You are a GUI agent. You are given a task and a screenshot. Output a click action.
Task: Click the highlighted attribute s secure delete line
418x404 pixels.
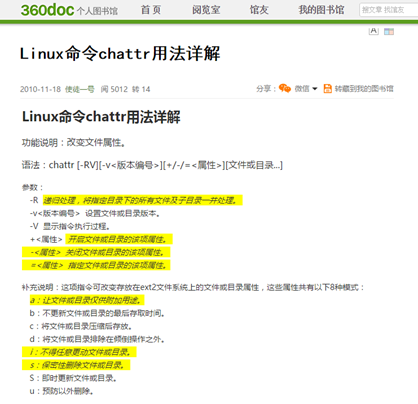(x=76, y=365)
